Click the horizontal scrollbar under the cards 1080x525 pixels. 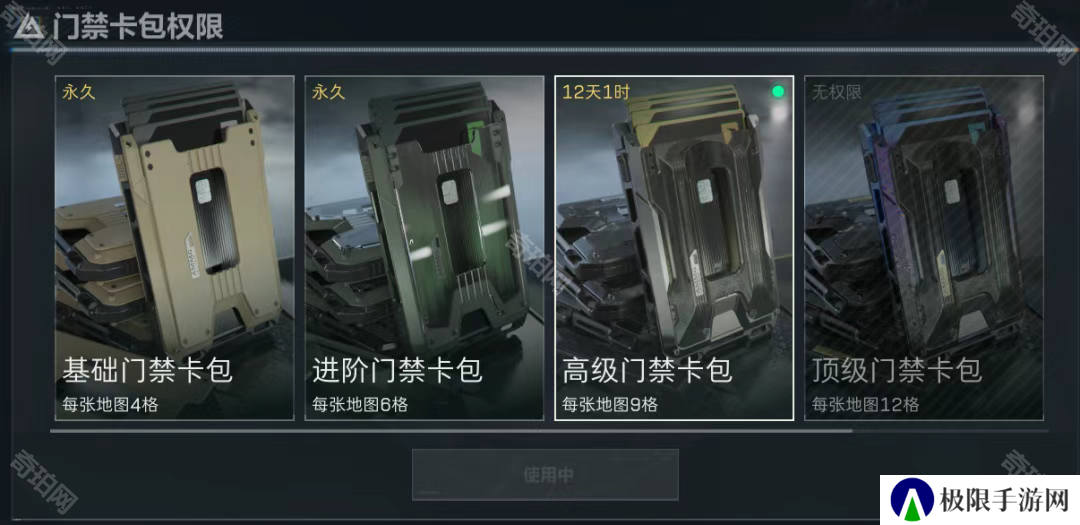click(549, 431)
